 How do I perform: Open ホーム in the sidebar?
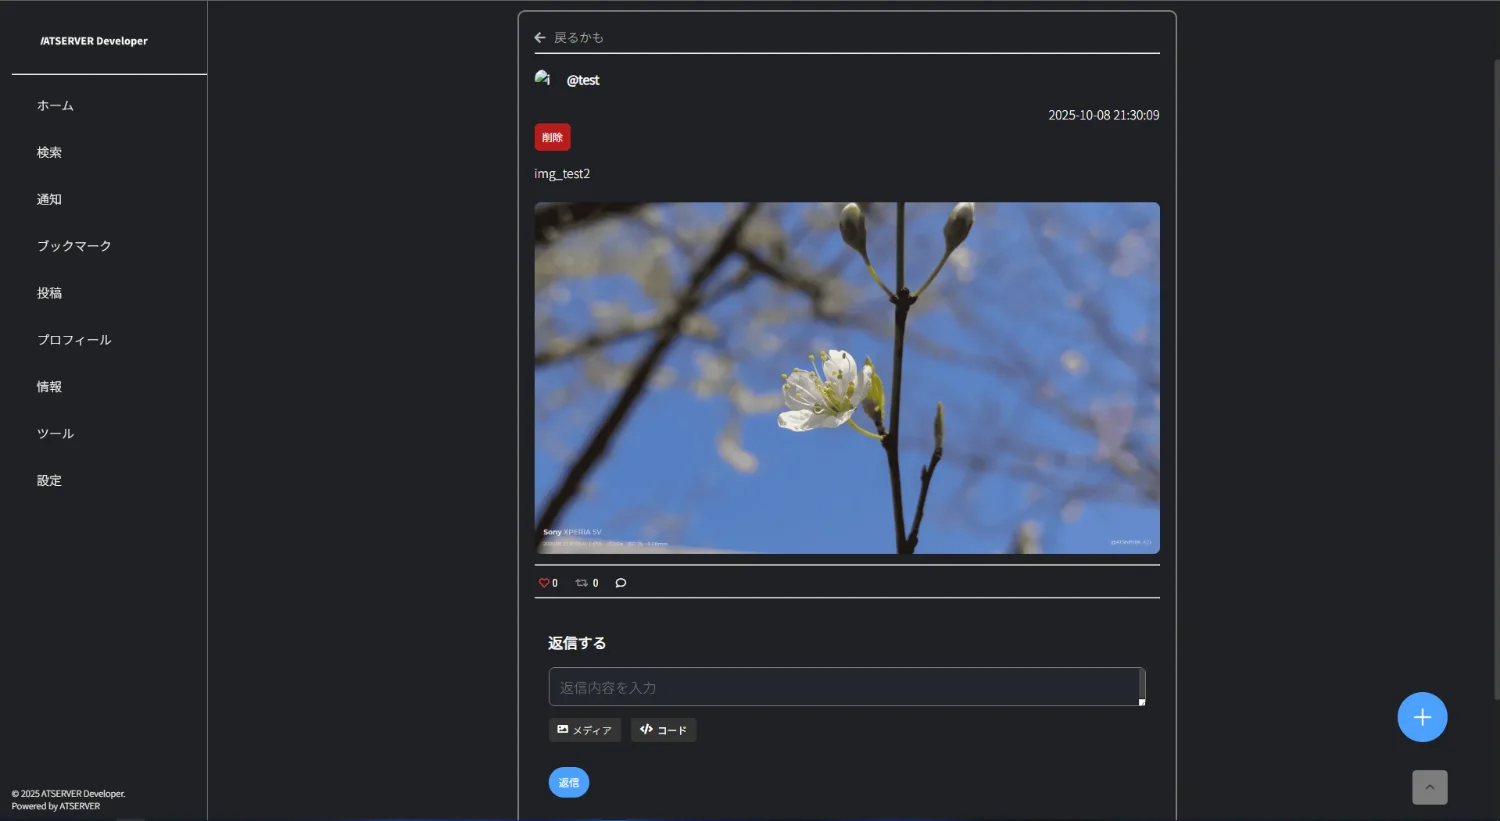pyautogui.click(x=56, y=106)
